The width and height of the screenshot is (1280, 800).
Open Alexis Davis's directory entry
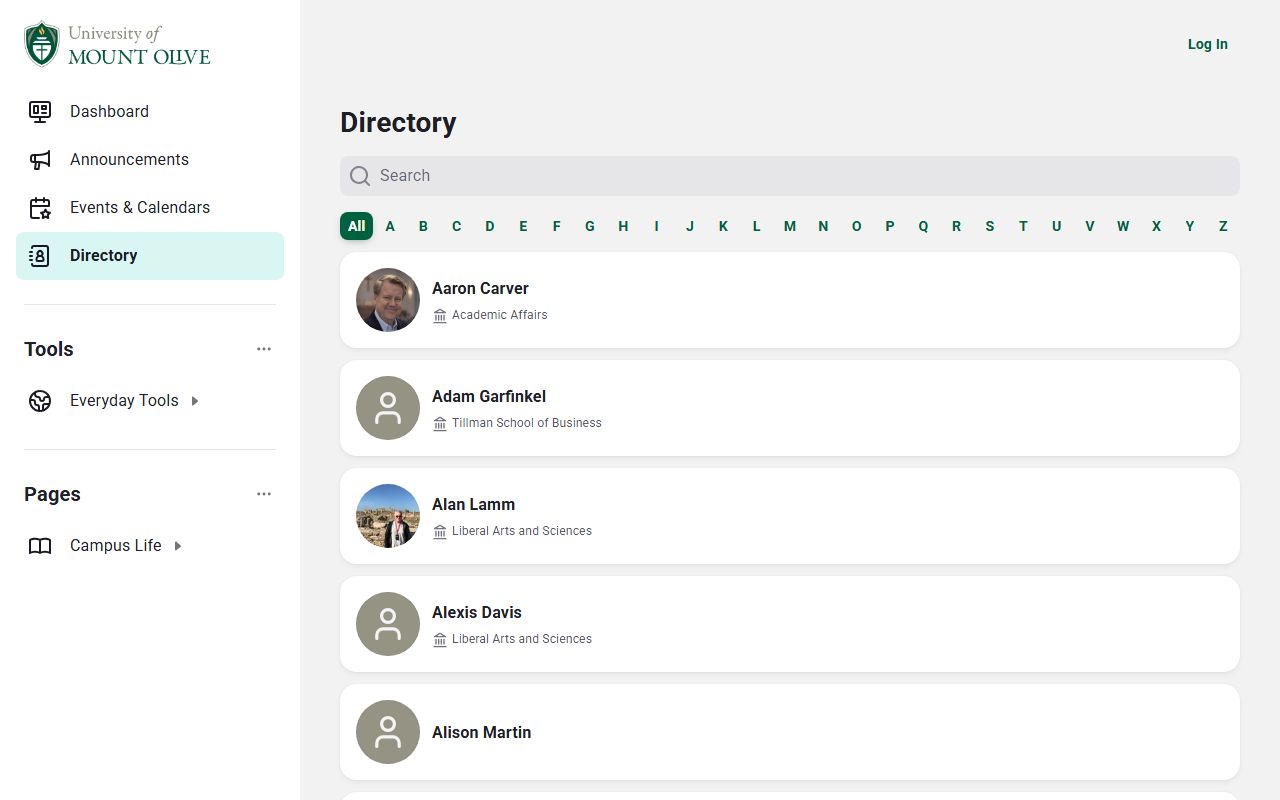790,624
